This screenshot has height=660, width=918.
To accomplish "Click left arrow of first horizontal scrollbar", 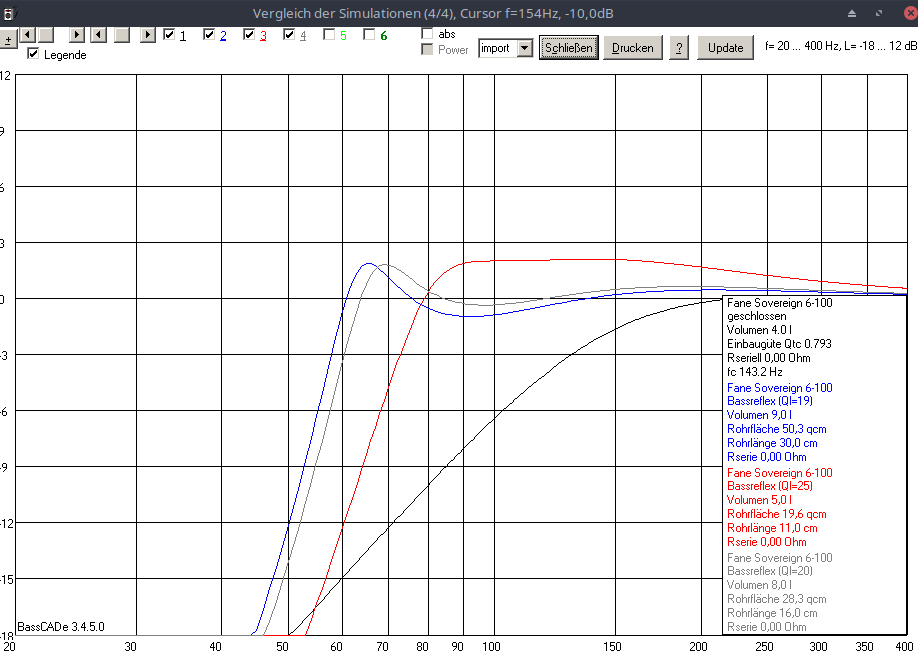I will (x=28, y=35).
